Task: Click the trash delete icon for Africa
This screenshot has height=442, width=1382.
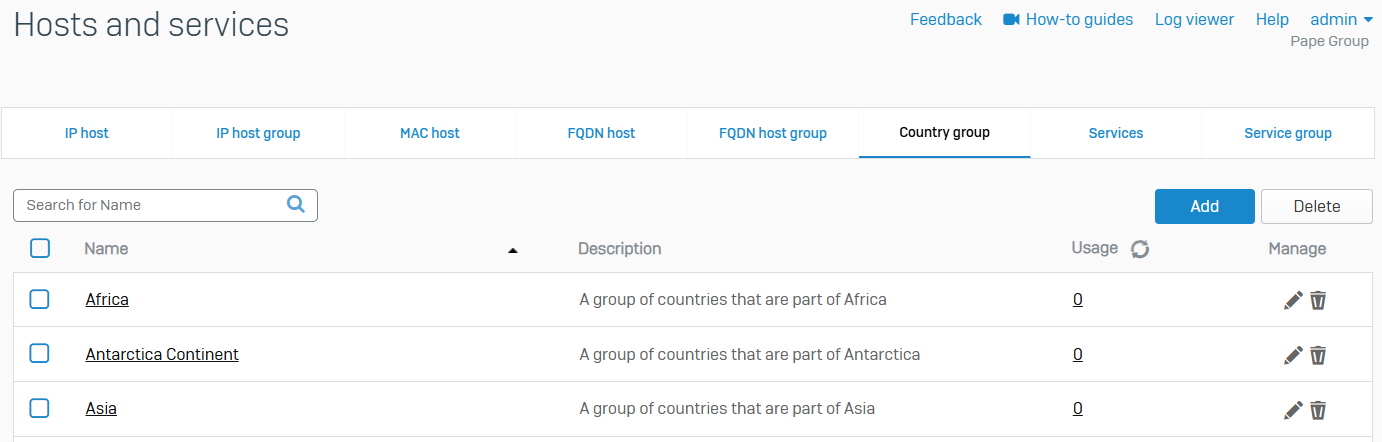Action: coord(1318,300)
